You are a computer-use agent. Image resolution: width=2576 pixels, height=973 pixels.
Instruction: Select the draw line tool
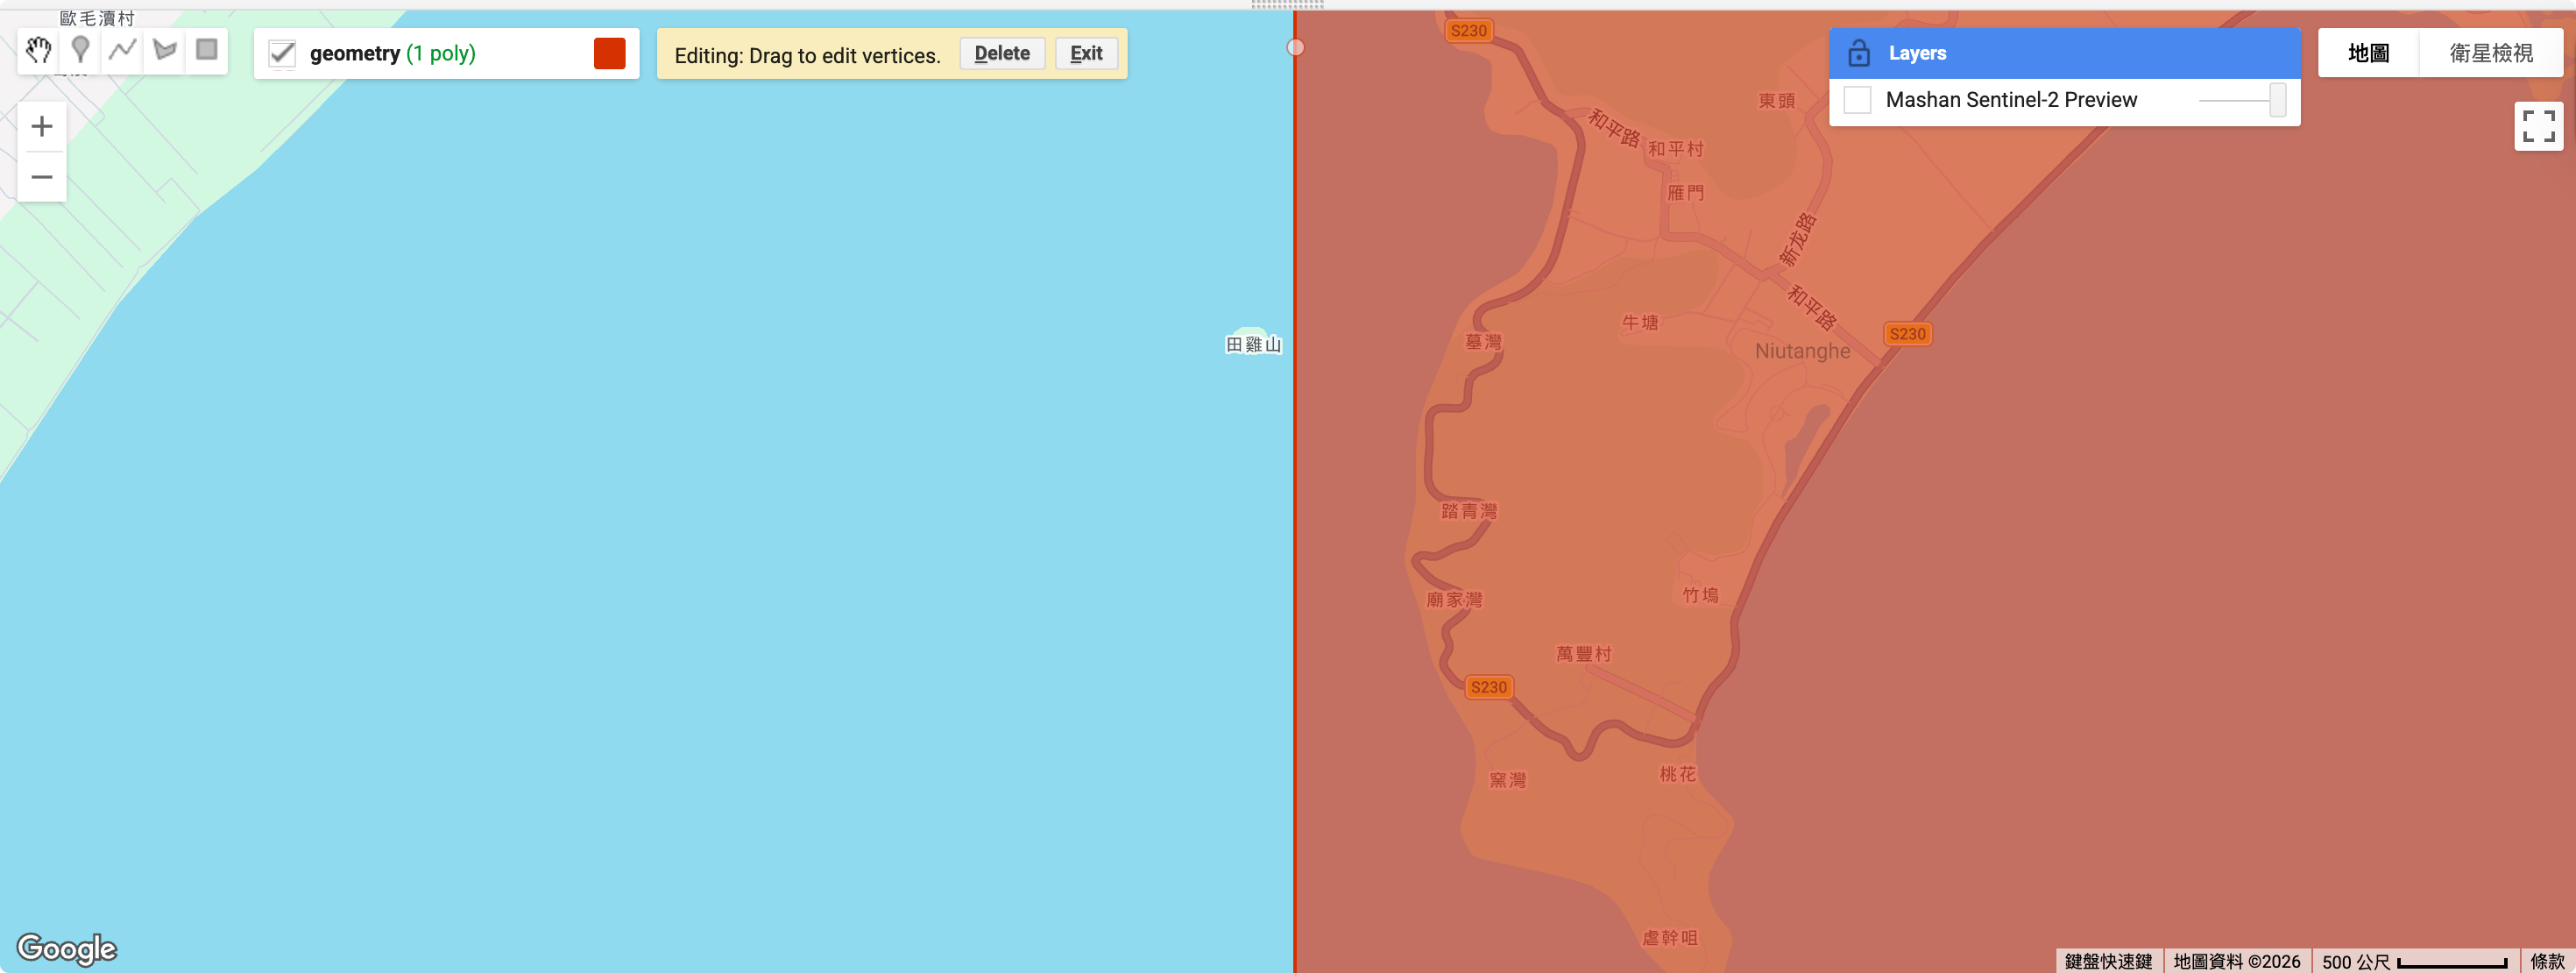(x=123, y=50)
